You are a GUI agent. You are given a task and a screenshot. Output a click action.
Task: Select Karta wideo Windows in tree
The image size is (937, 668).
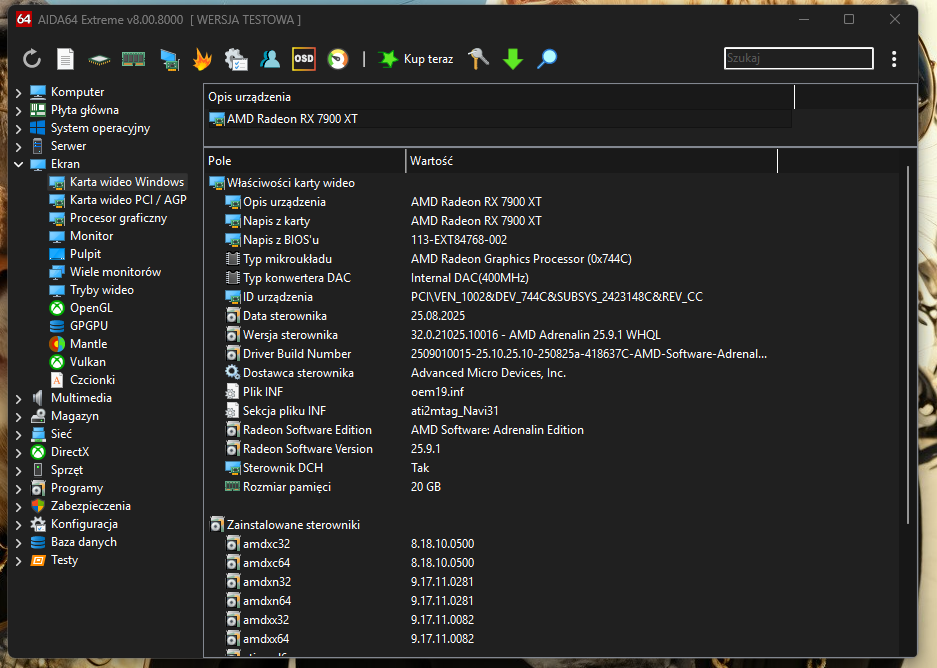tap(117, 182)
